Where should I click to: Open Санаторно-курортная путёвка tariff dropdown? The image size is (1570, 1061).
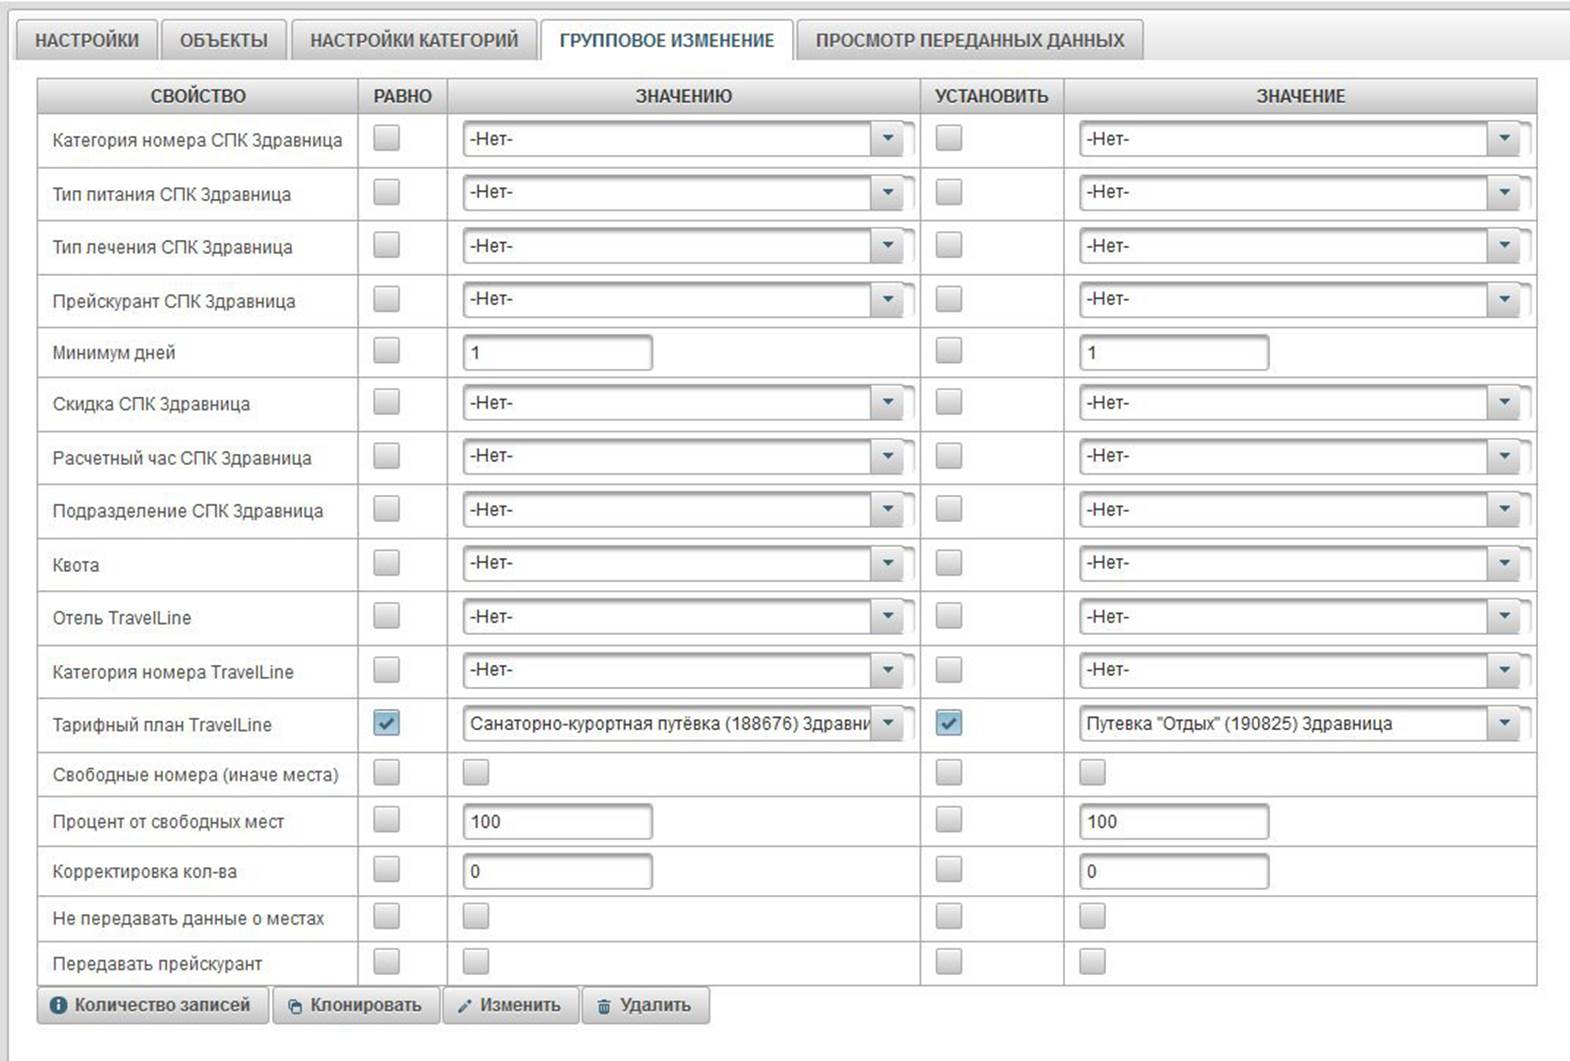tap(887, 723)
